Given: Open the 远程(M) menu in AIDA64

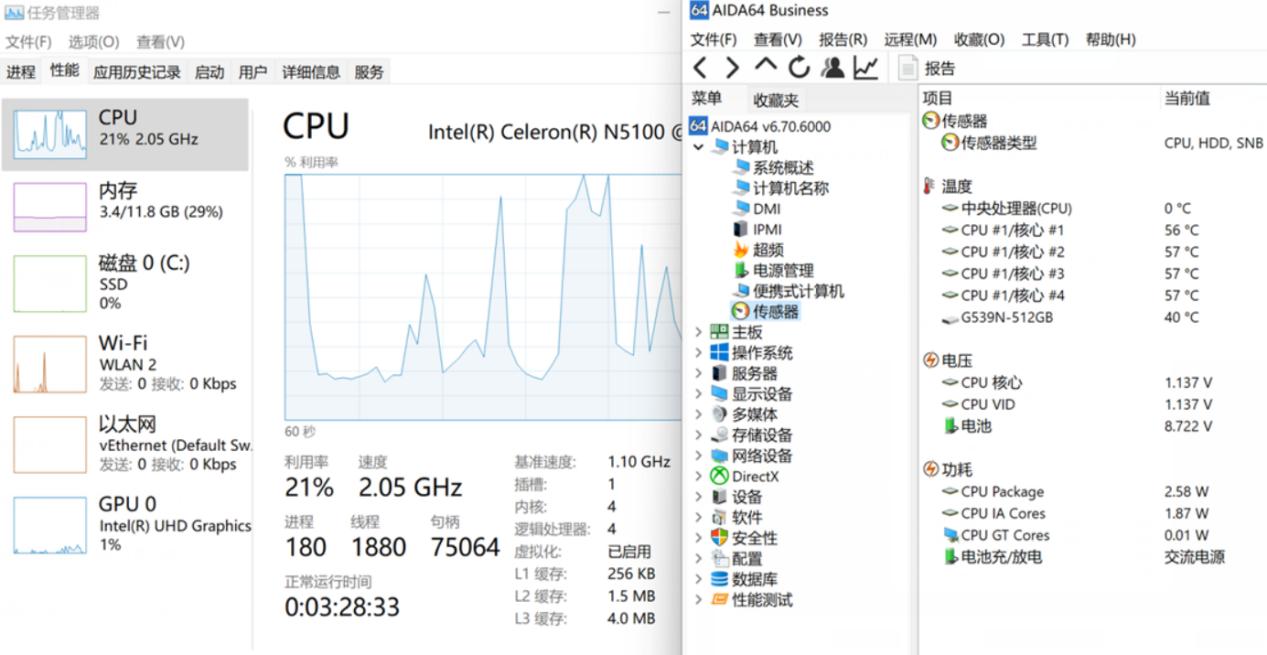Looking at the screenshot, I should click(910, 39).
